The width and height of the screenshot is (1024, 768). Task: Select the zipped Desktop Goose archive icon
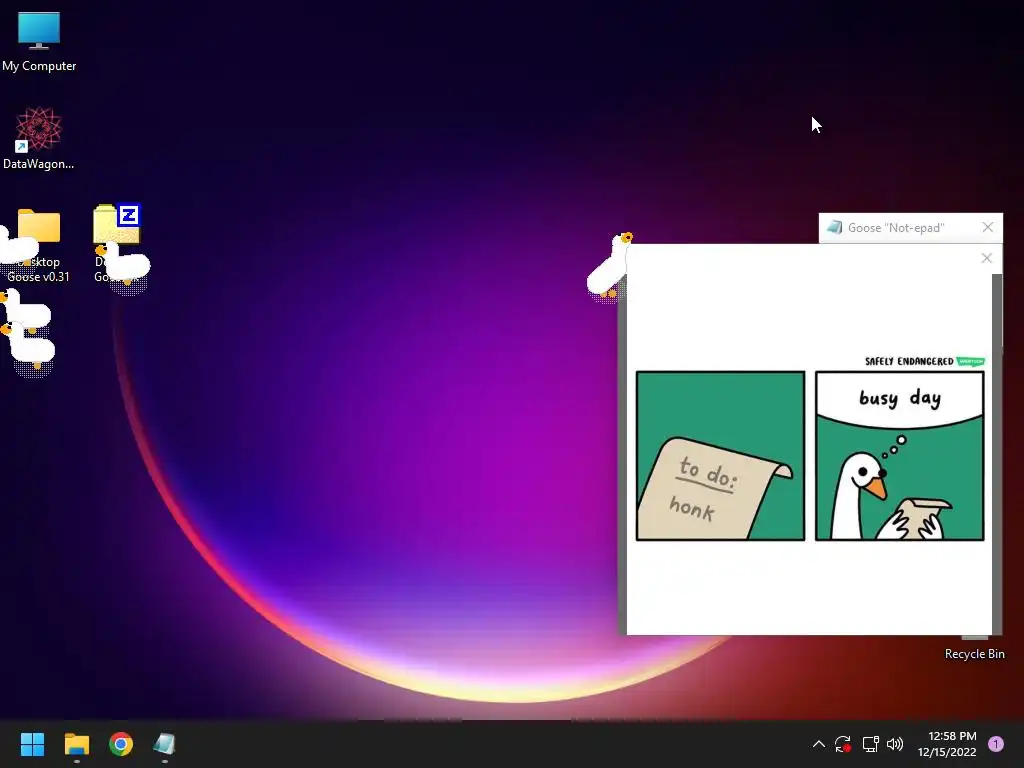(117, 225)
